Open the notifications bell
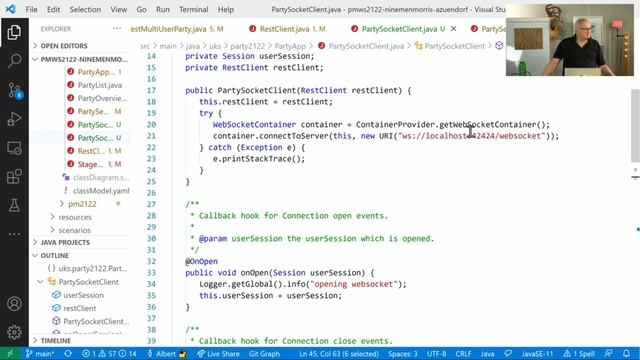 click(627, 354)
